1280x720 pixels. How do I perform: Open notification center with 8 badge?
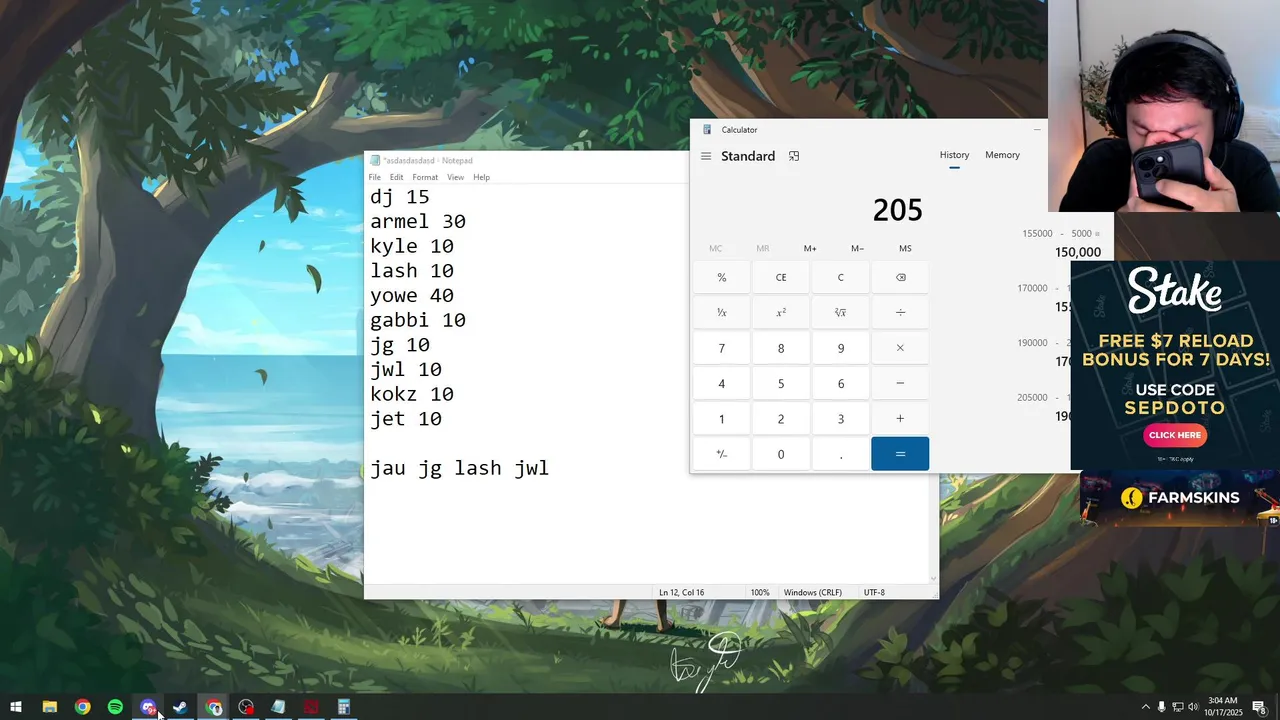point(1260,707)
